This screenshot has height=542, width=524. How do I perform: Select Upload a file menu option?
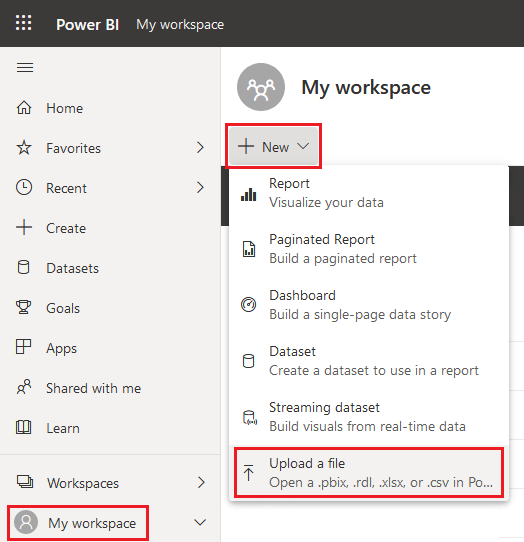point(369,473)
